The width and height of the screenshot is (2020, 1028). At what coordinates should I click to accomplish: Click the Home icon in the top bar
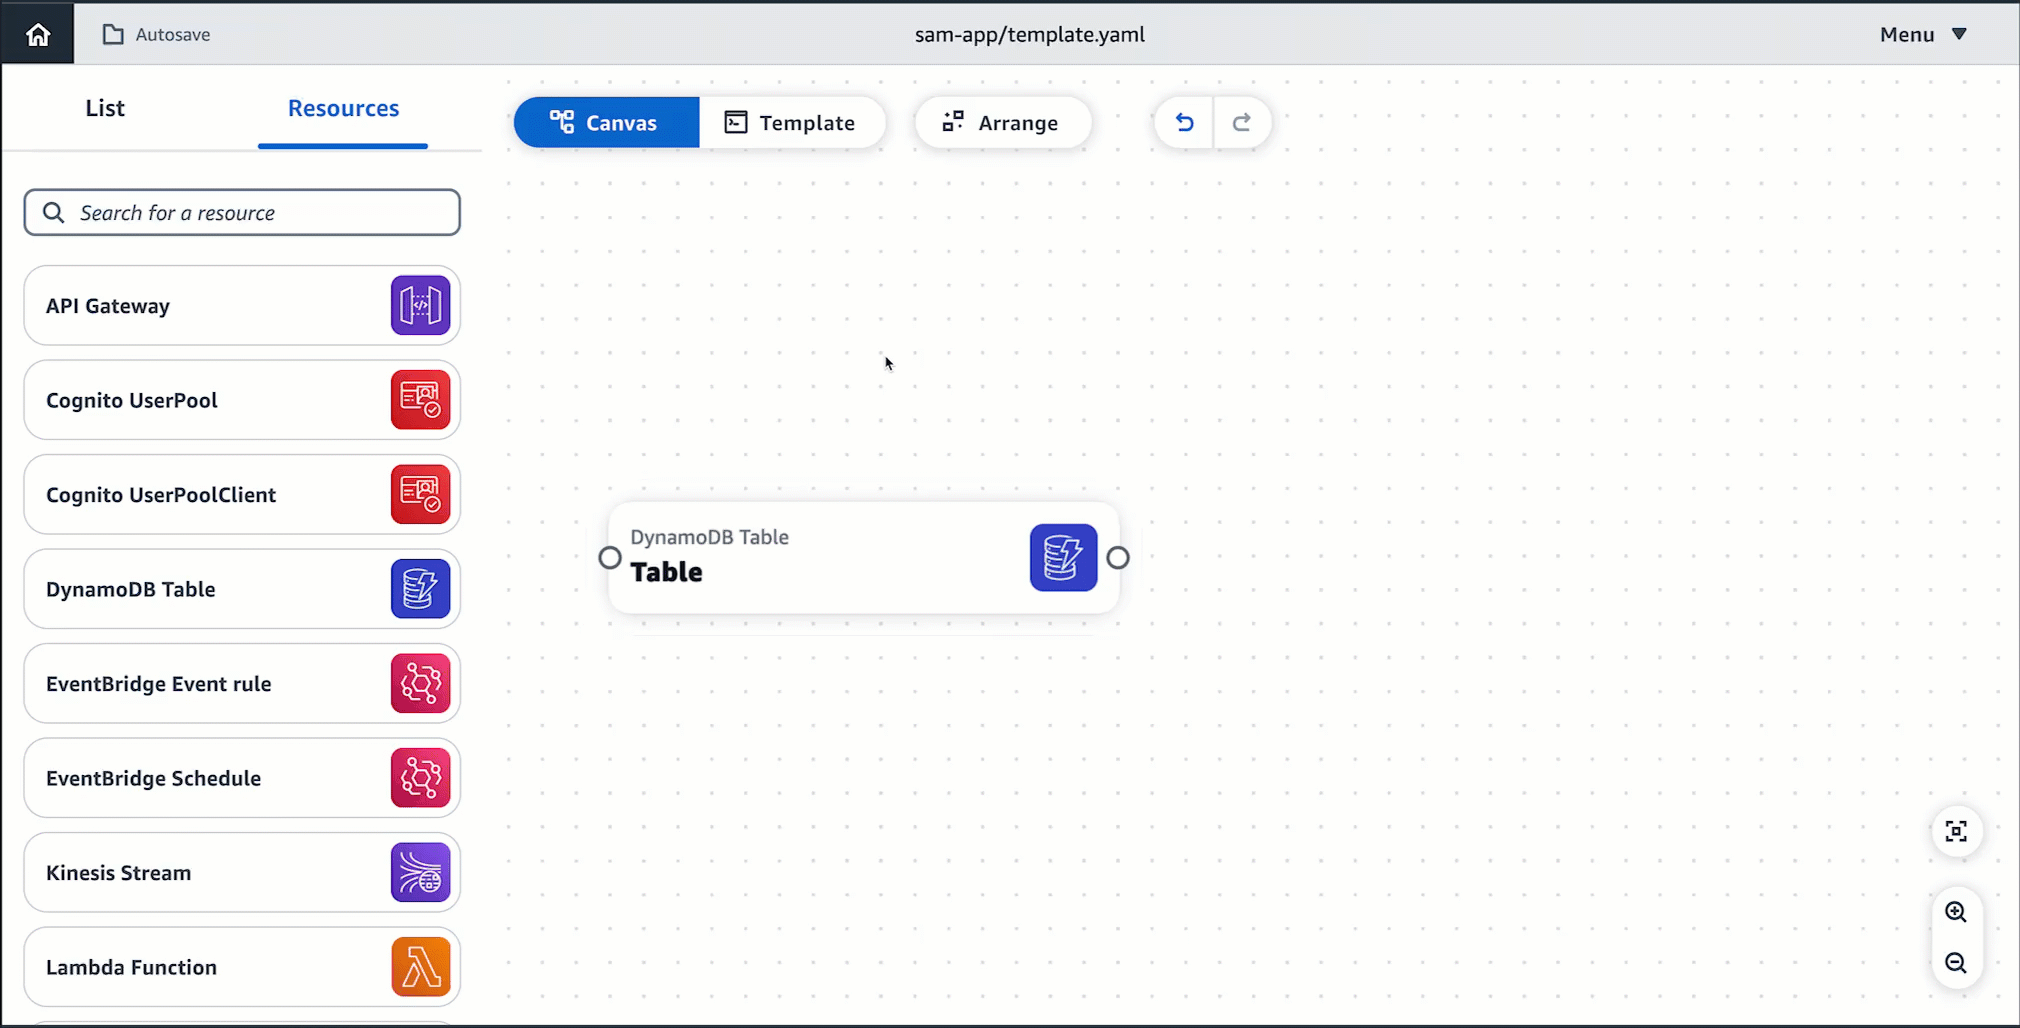click(x=37, y=33)
